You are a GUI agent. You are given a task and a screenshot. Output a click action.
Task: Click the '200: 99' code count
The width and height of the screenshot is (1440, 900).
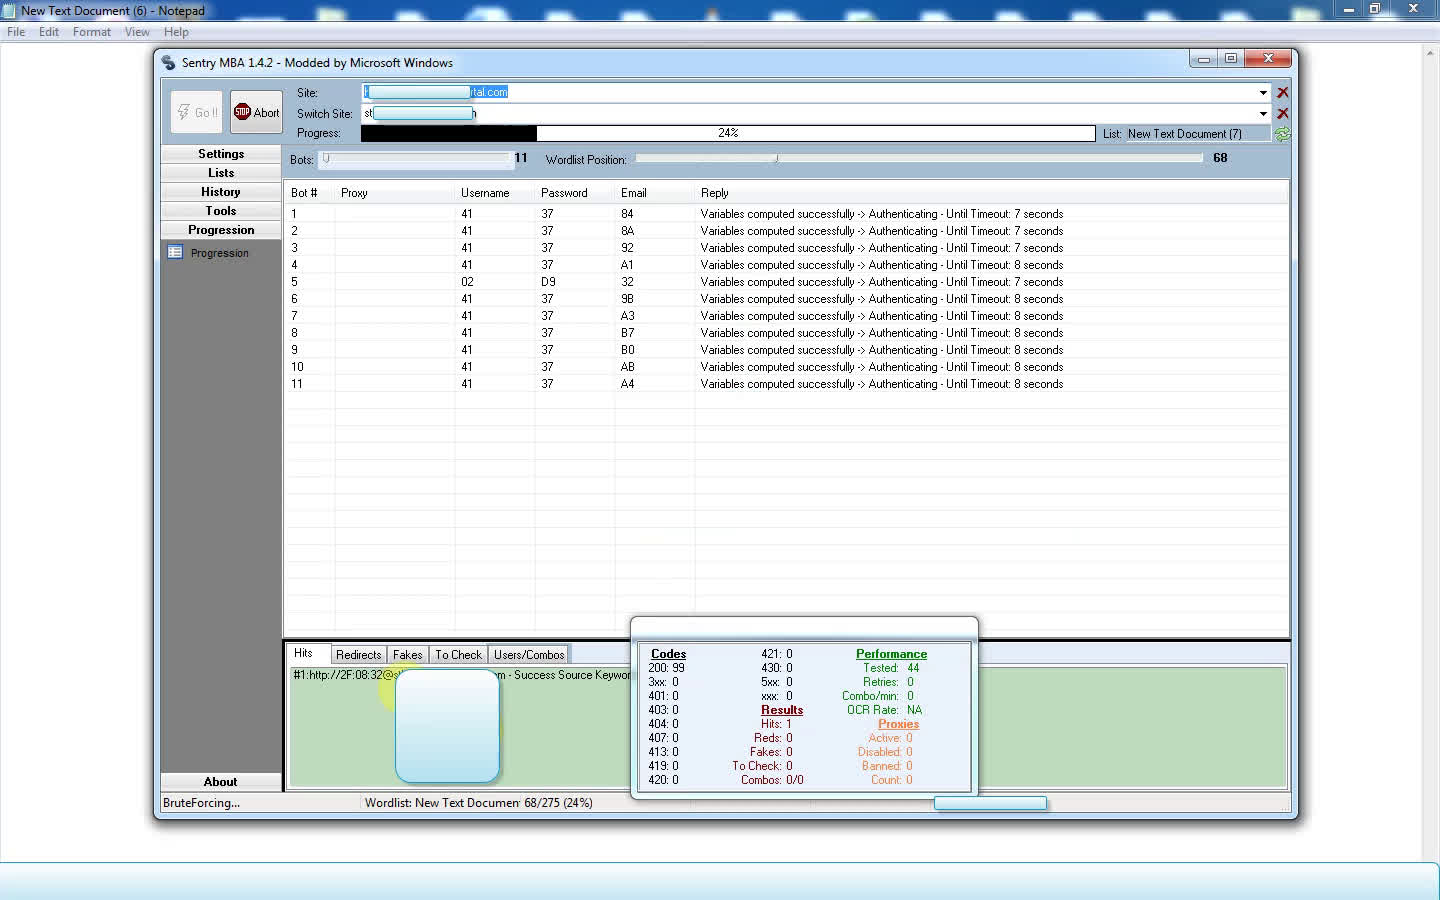[x=666, y=668]
